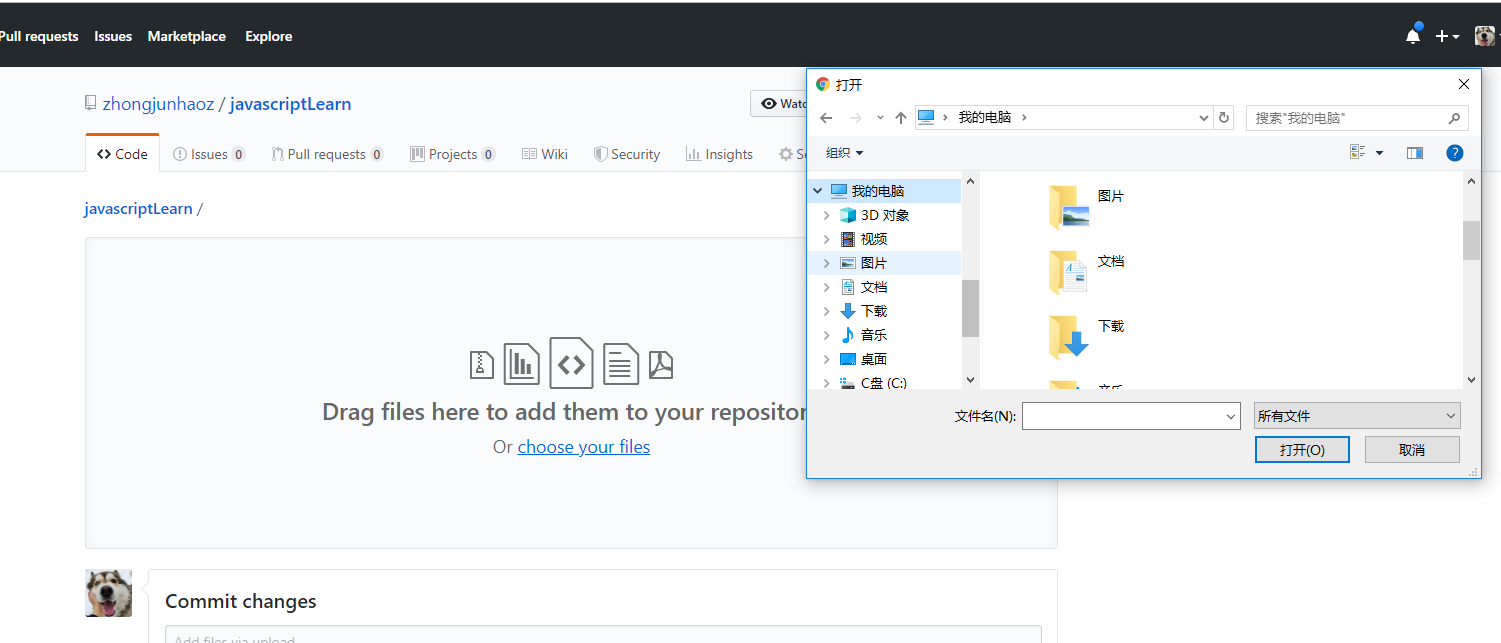The width and height of the screenshot is (1501, 643).
Task: Switch to the Code repository tab
Action: click(x=122, y=154)
